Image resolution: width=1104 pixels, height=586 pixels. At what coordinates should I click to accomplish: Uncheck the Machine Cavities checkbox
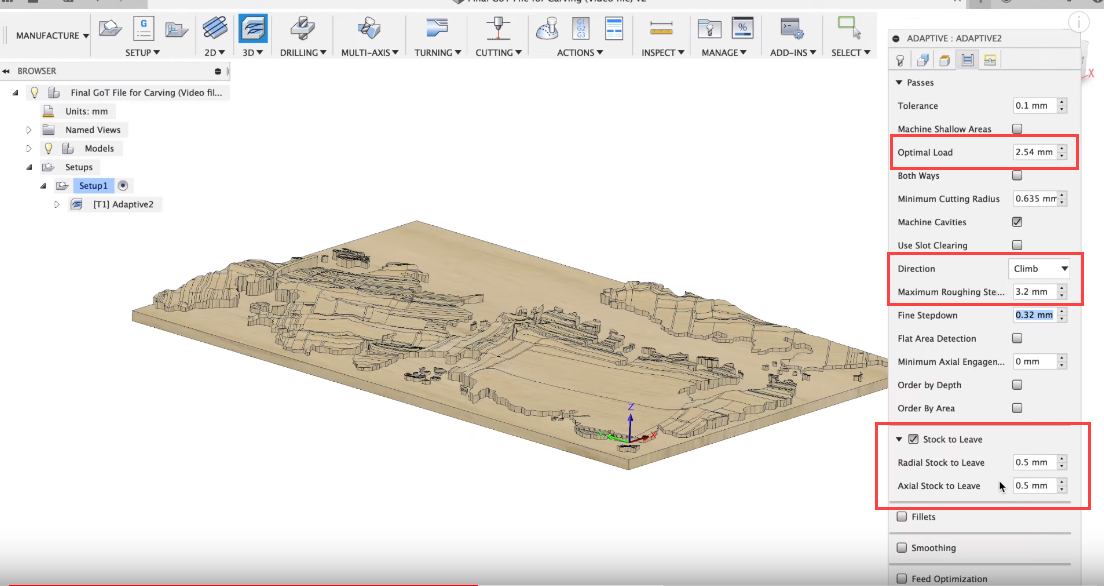click(1017, 222)
